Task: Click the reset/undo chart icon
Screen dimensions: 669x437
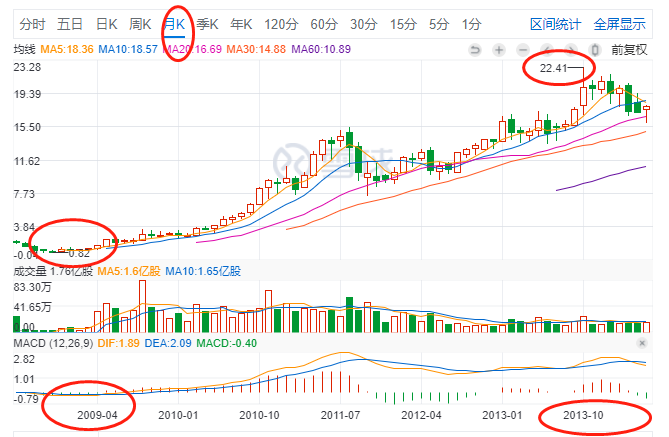Action: pyautogui.click(x=475, y=48)
